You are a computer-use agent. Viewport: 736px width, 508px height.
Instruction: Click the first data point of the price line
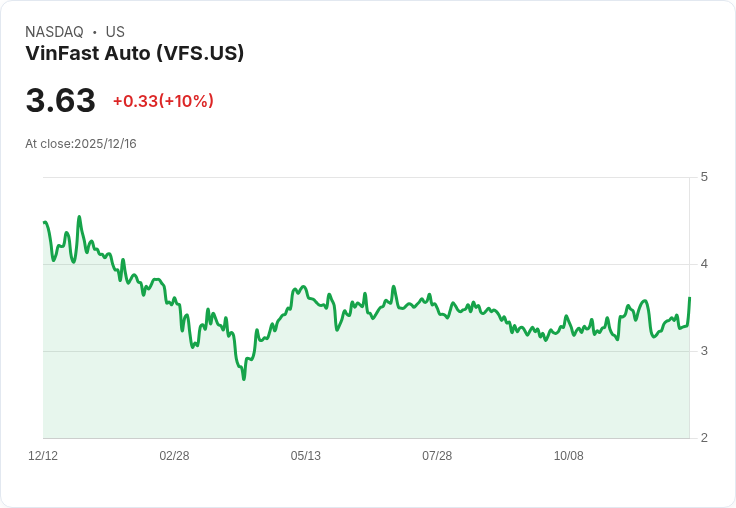click(44, 222)
